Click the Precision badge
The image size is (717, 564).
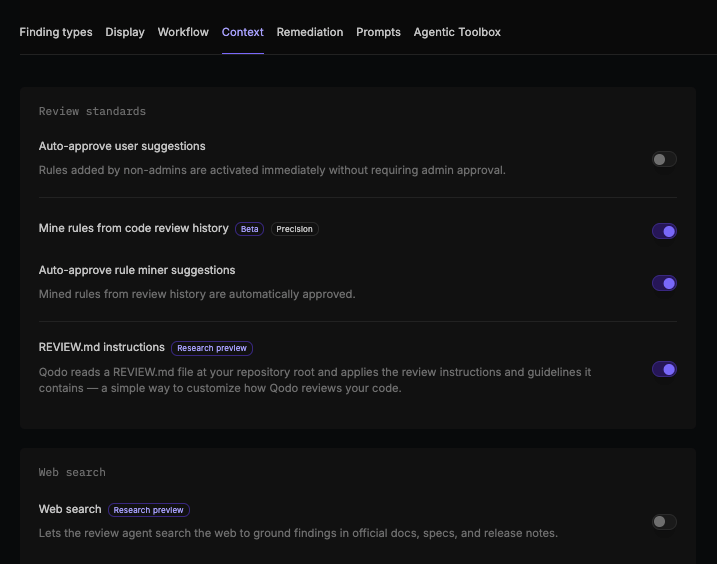pos(294,229)
